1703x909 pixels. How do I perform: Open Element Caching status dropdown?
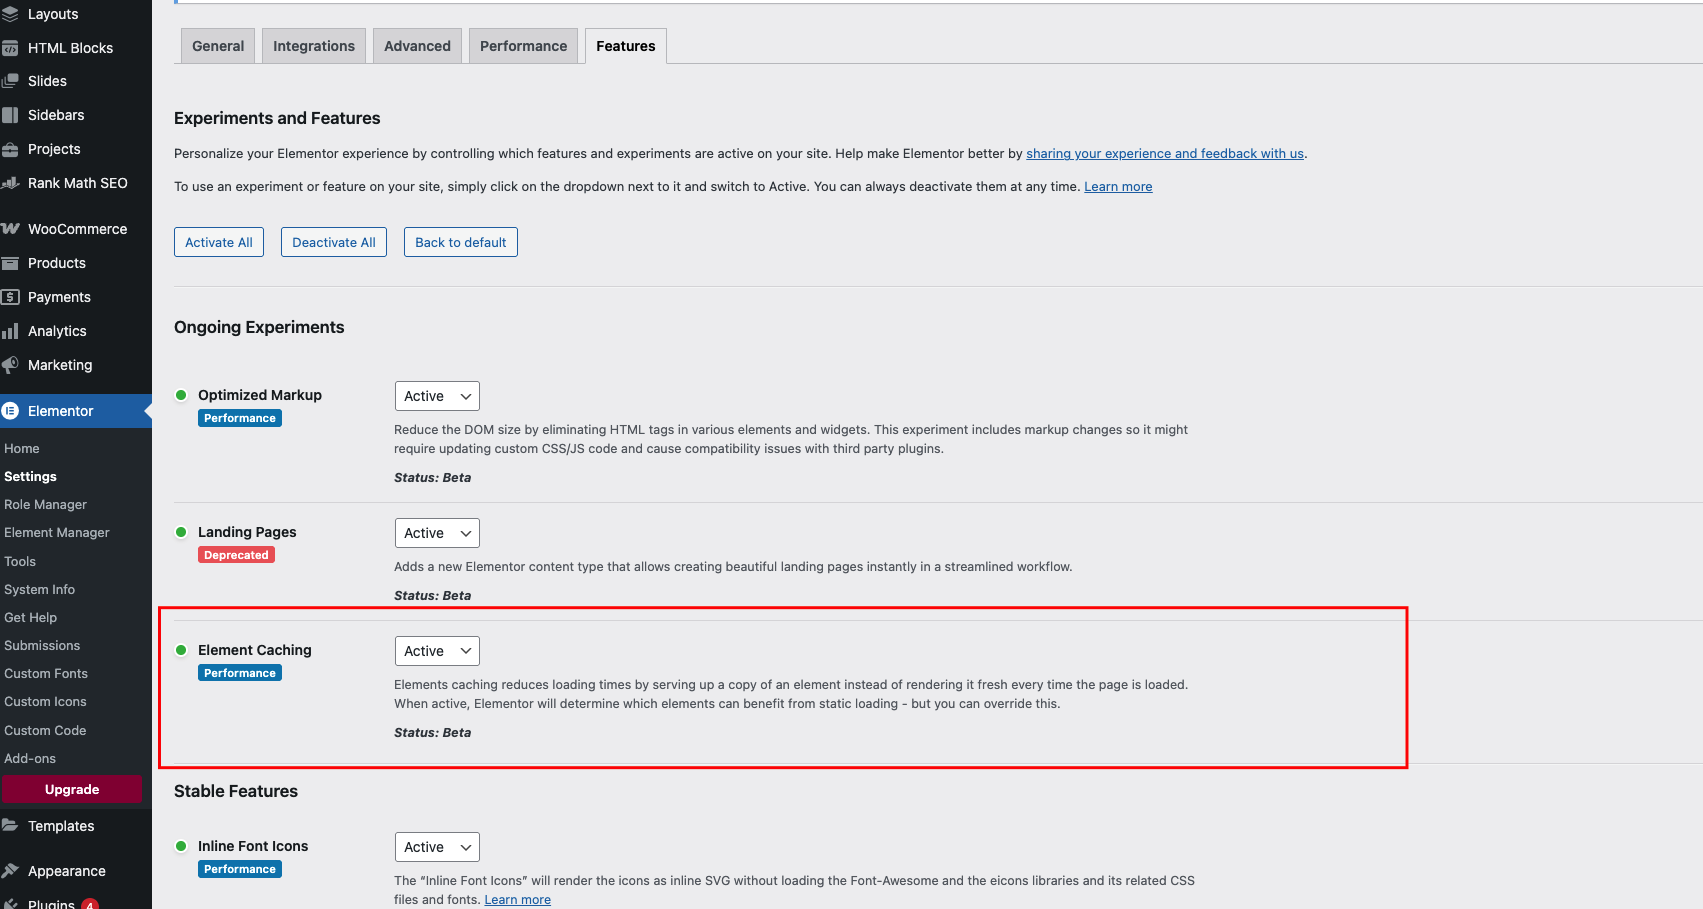click(437, 651)
